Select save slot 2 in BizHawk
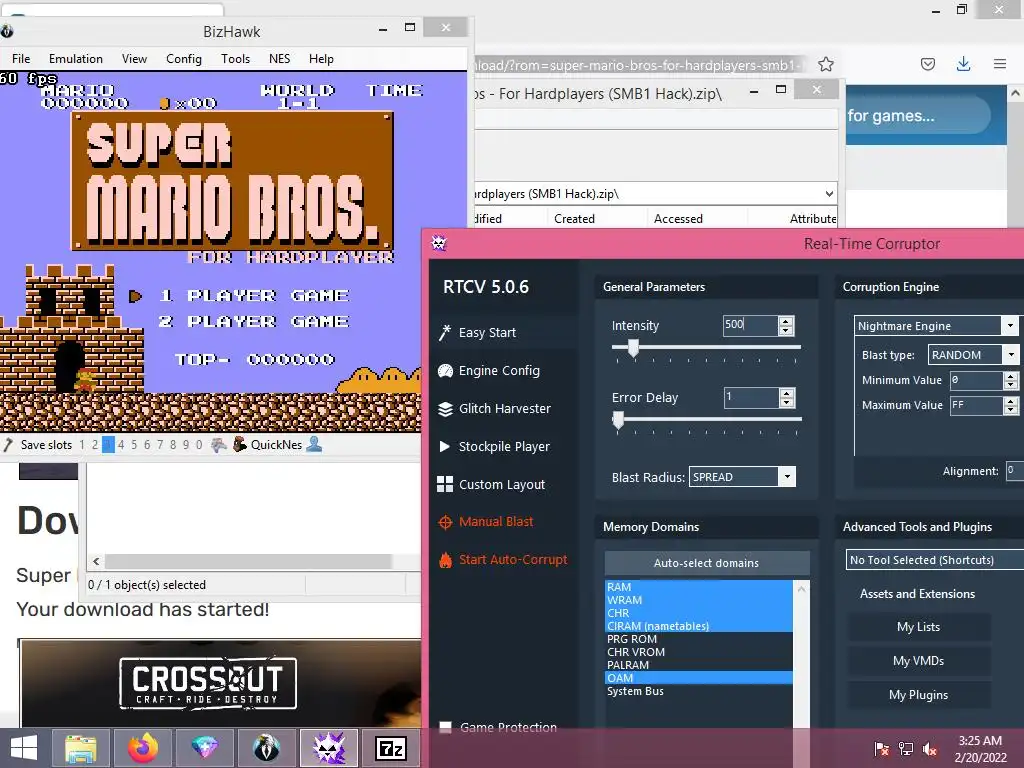1024x768 pixels. [x=95, y=445]
